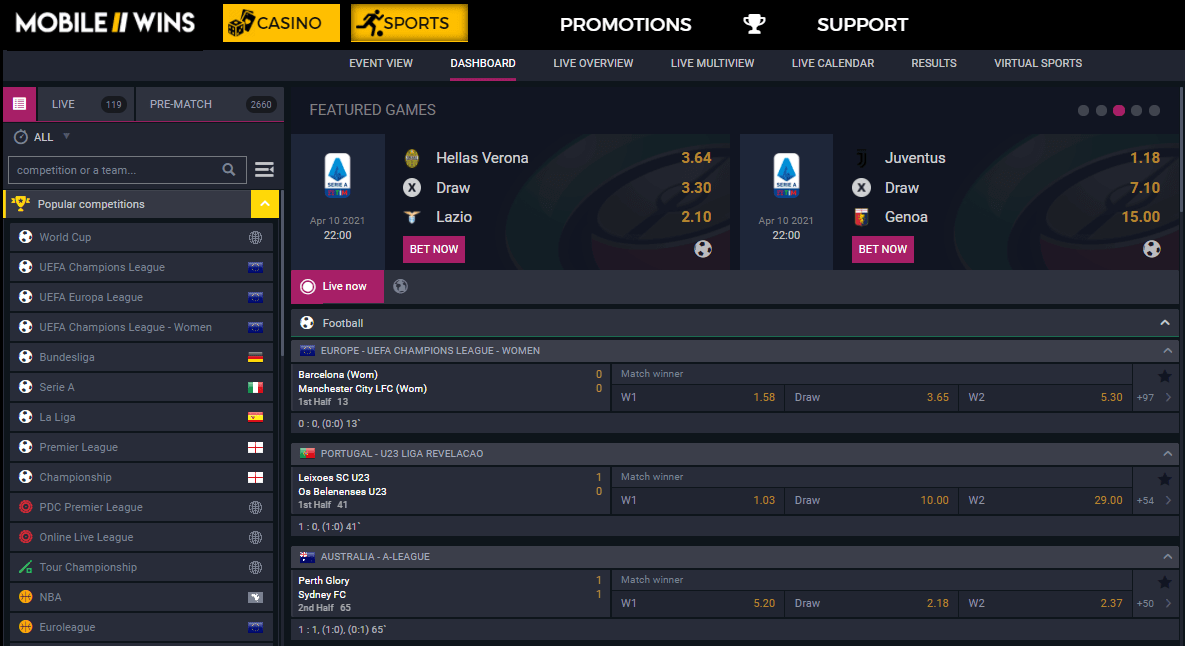
Task: Open the trophy icon in top navigation
Action: coord(754,24)
